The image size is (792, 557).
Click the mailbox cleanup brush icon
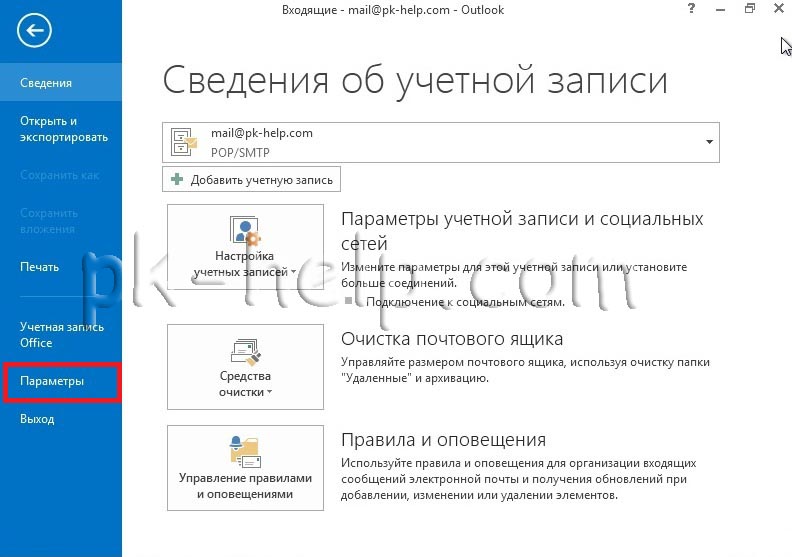point(245,352)
